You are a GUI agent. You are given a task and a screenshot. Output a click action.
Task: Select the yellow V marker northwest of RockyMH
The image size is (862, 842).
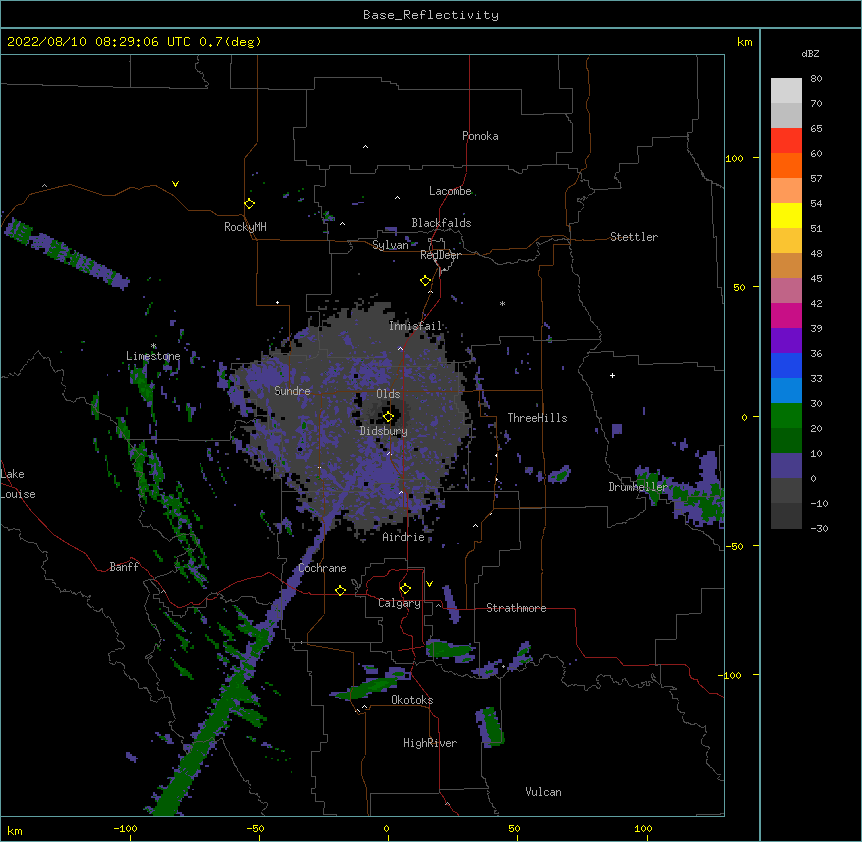pos(175,184)
